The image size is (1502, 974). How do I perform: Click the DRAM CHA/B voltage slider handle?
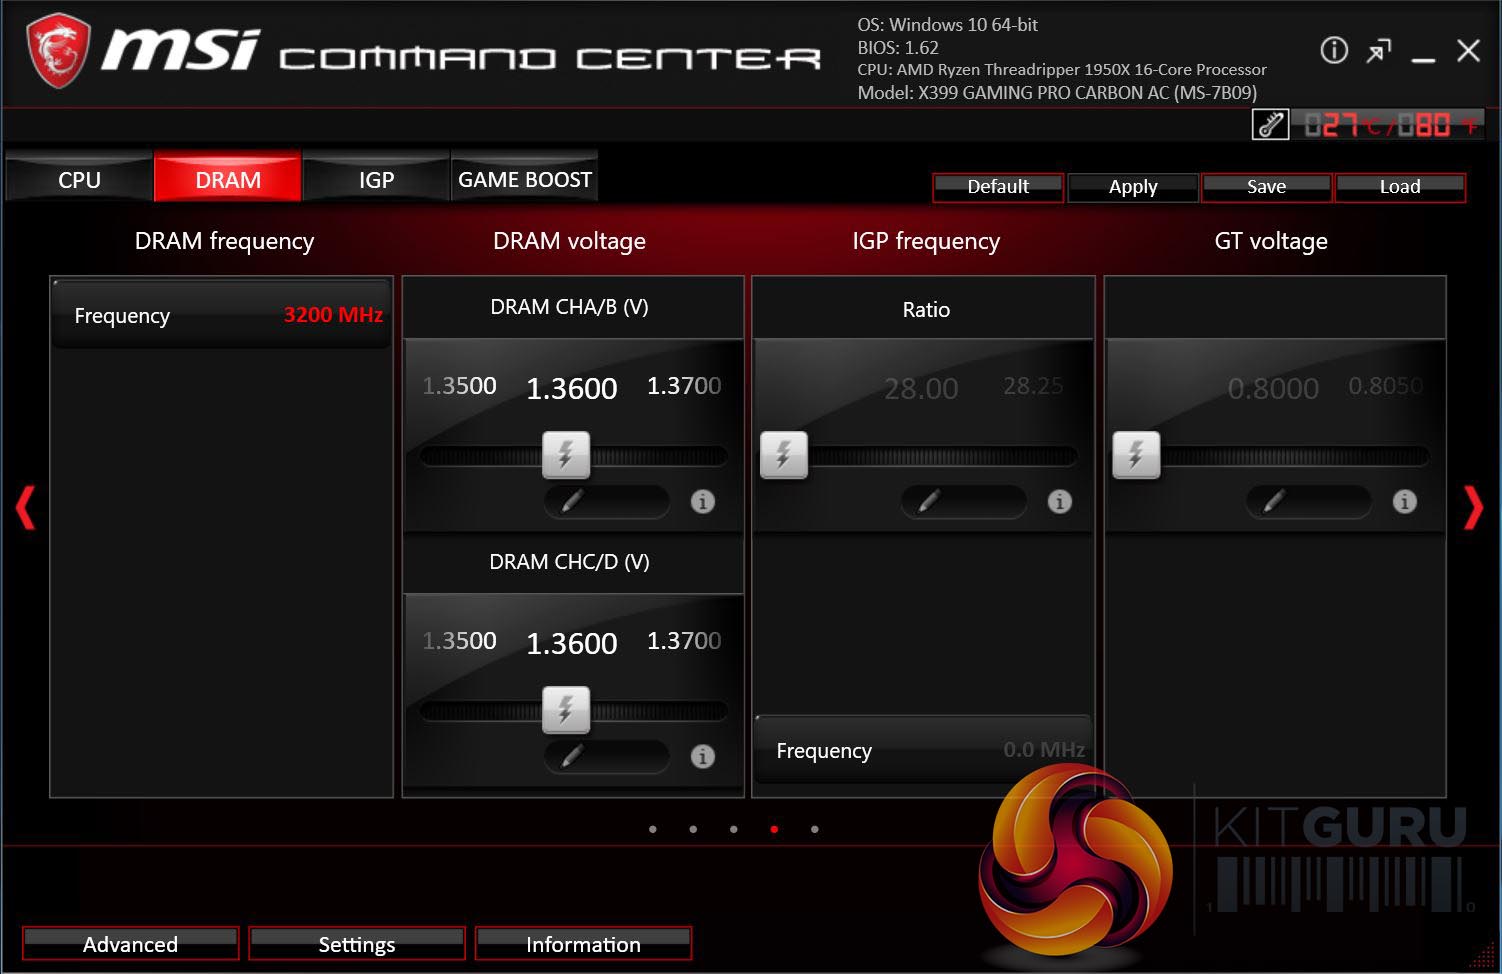pyautogui.click(x=566, y=455)
